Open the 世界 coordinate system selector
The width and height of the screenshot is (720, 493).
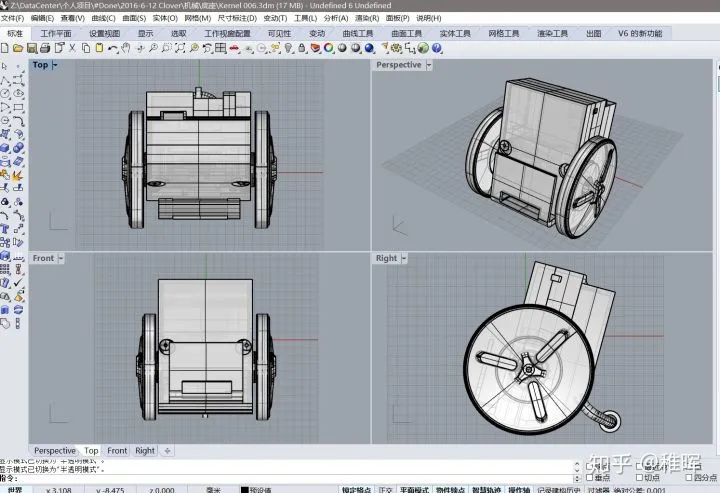(15, 489)
